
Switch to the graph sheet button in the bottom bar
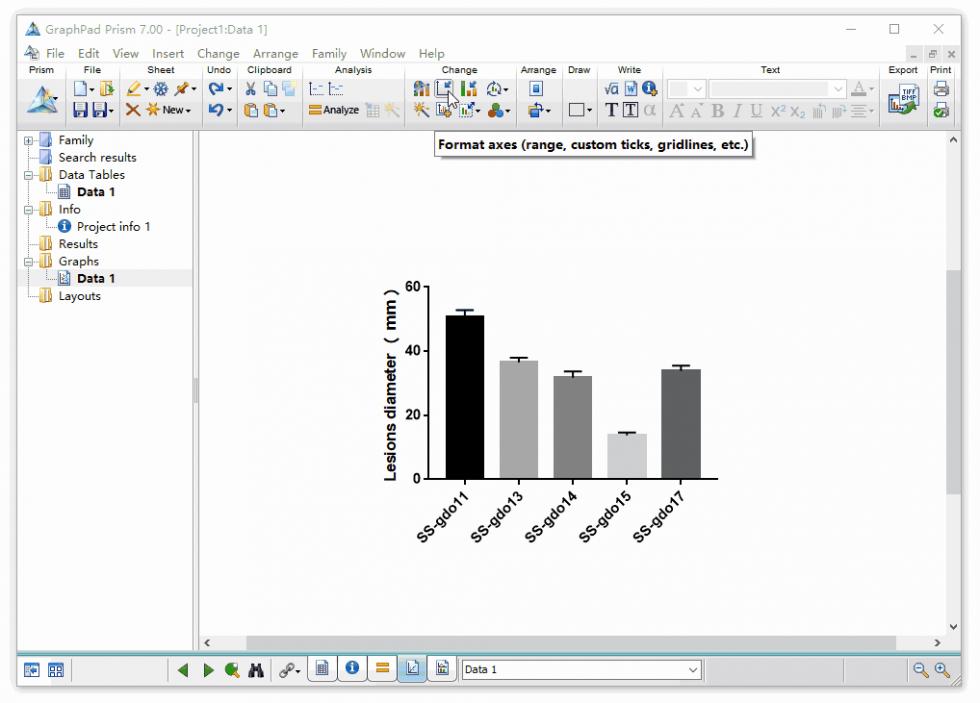pos(412,669)
